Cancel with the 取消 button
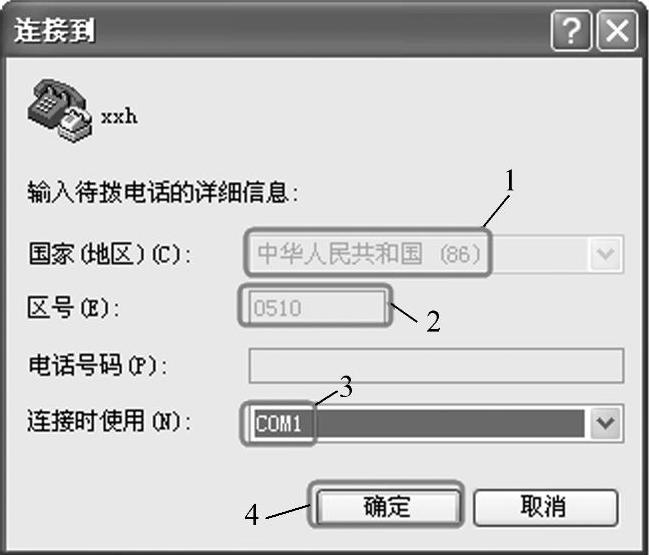649x555 pixels. pos(546,507)
